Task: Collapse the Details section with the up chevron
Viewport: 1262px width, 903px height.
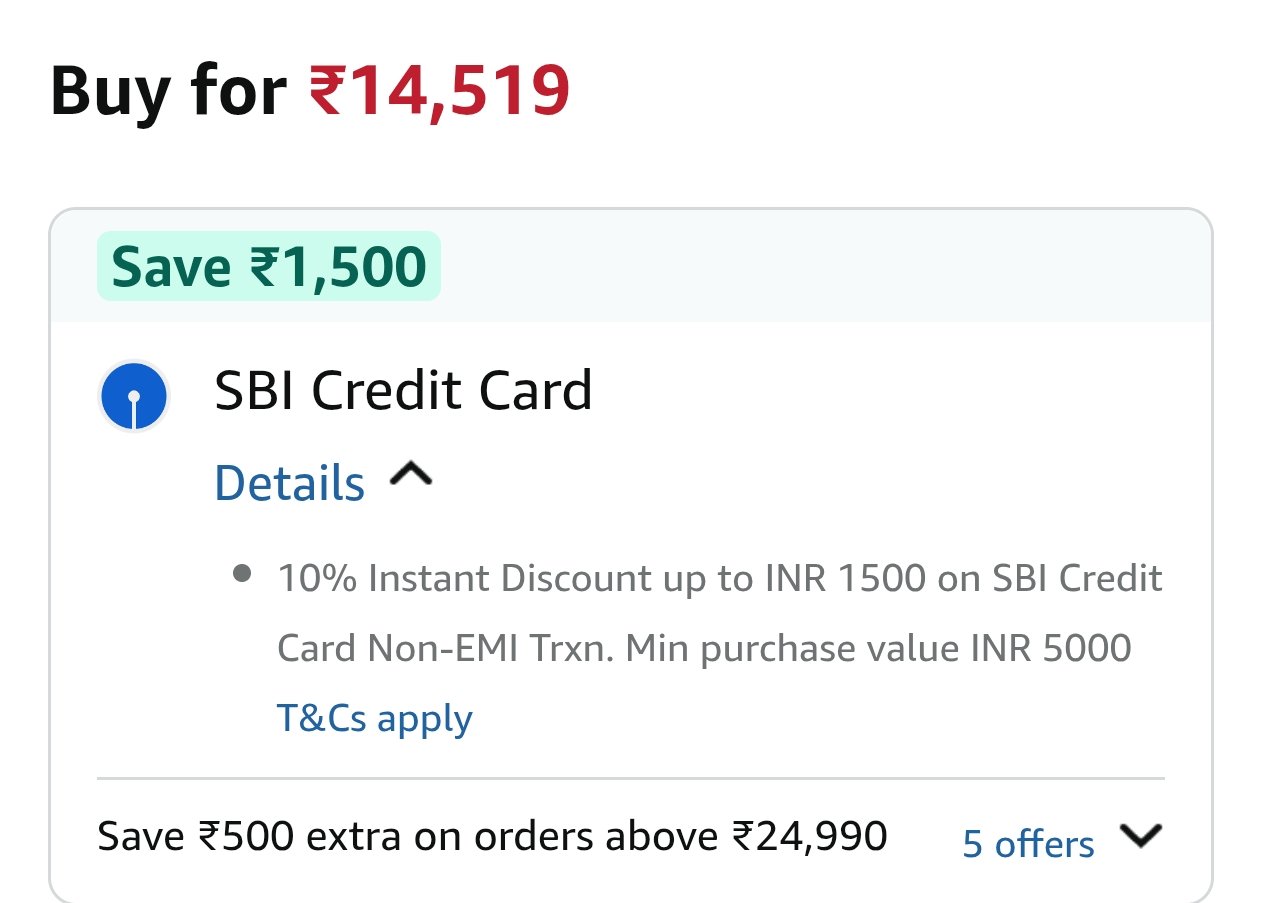Action: pyautogui.click(x=410, y=477)
